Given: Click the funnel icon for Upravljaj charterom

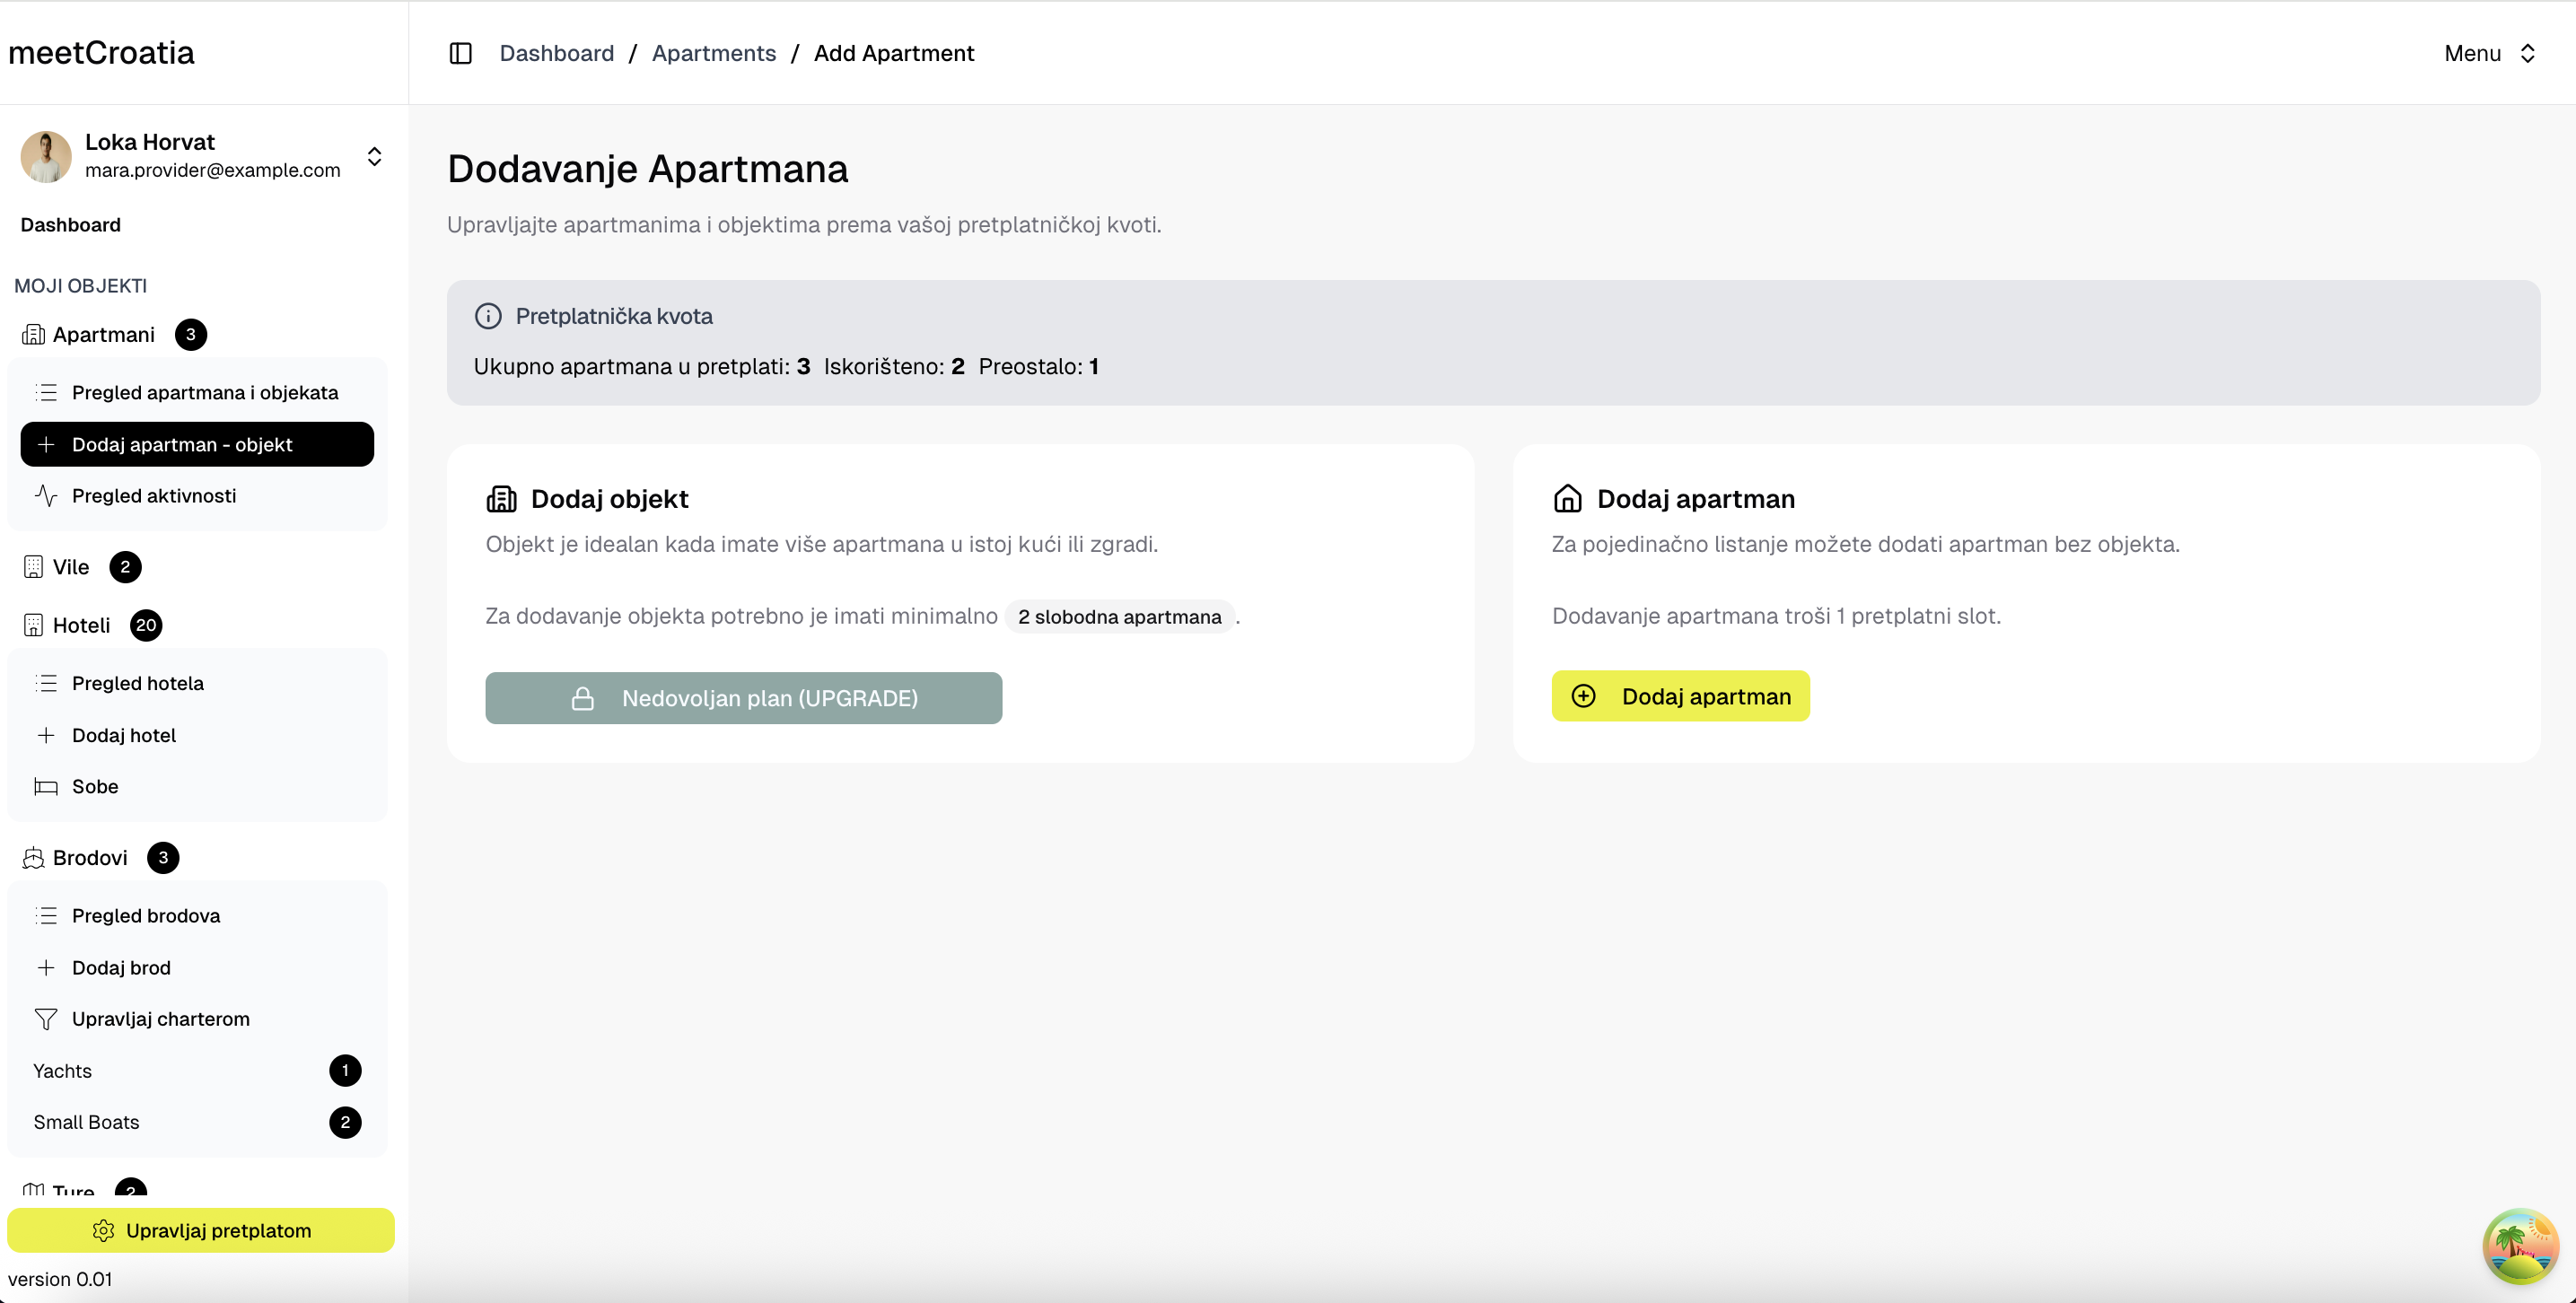Looking at the screenshot, I should coord(46,1019).
